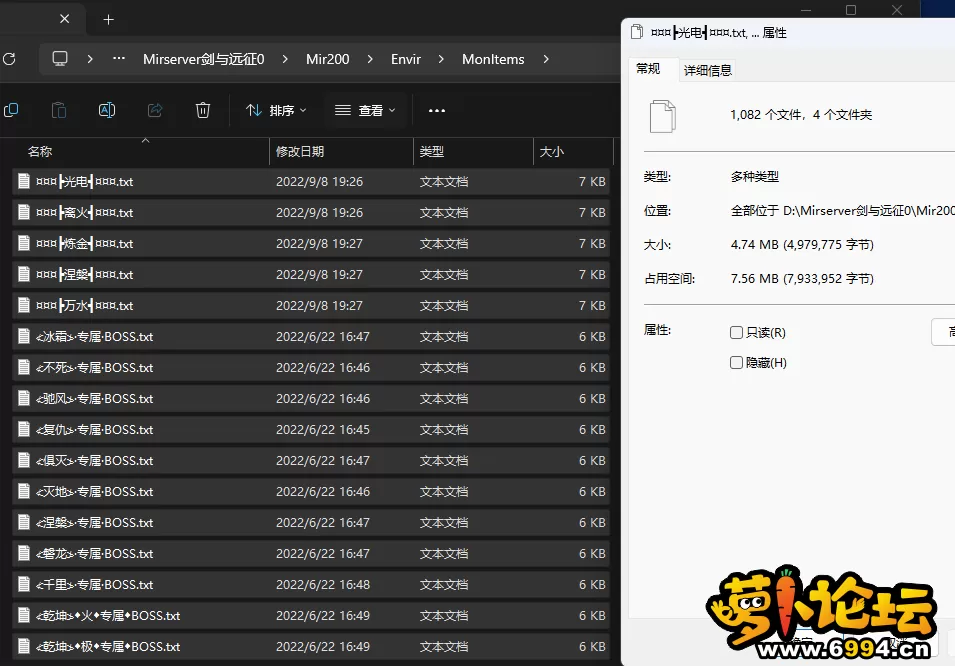The image size is (955, 666).
Task: Switch to the 详细信息 tab in Properties
Action: tap(708, 70)
